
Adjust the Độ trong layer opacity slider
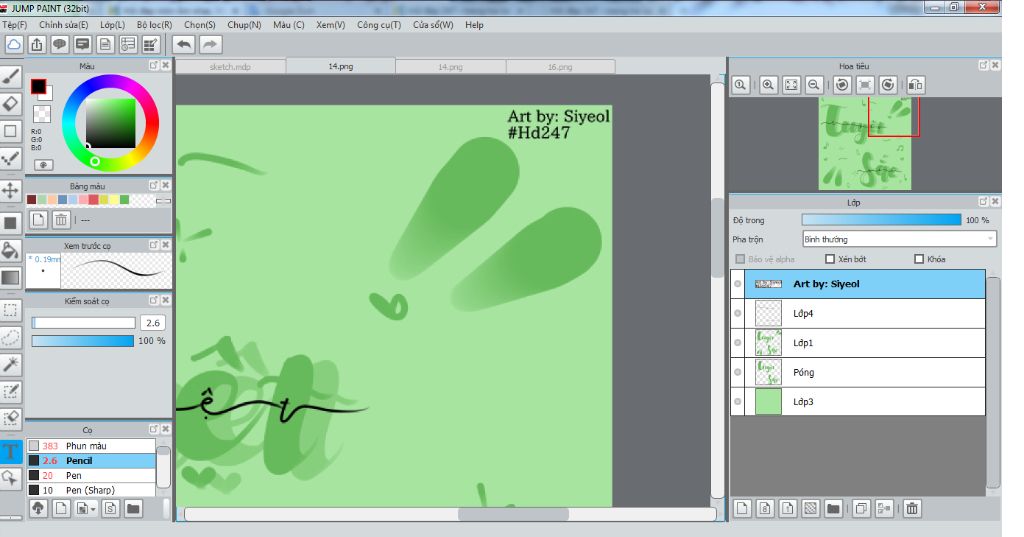pyautogui.click(x=882, y=220)
